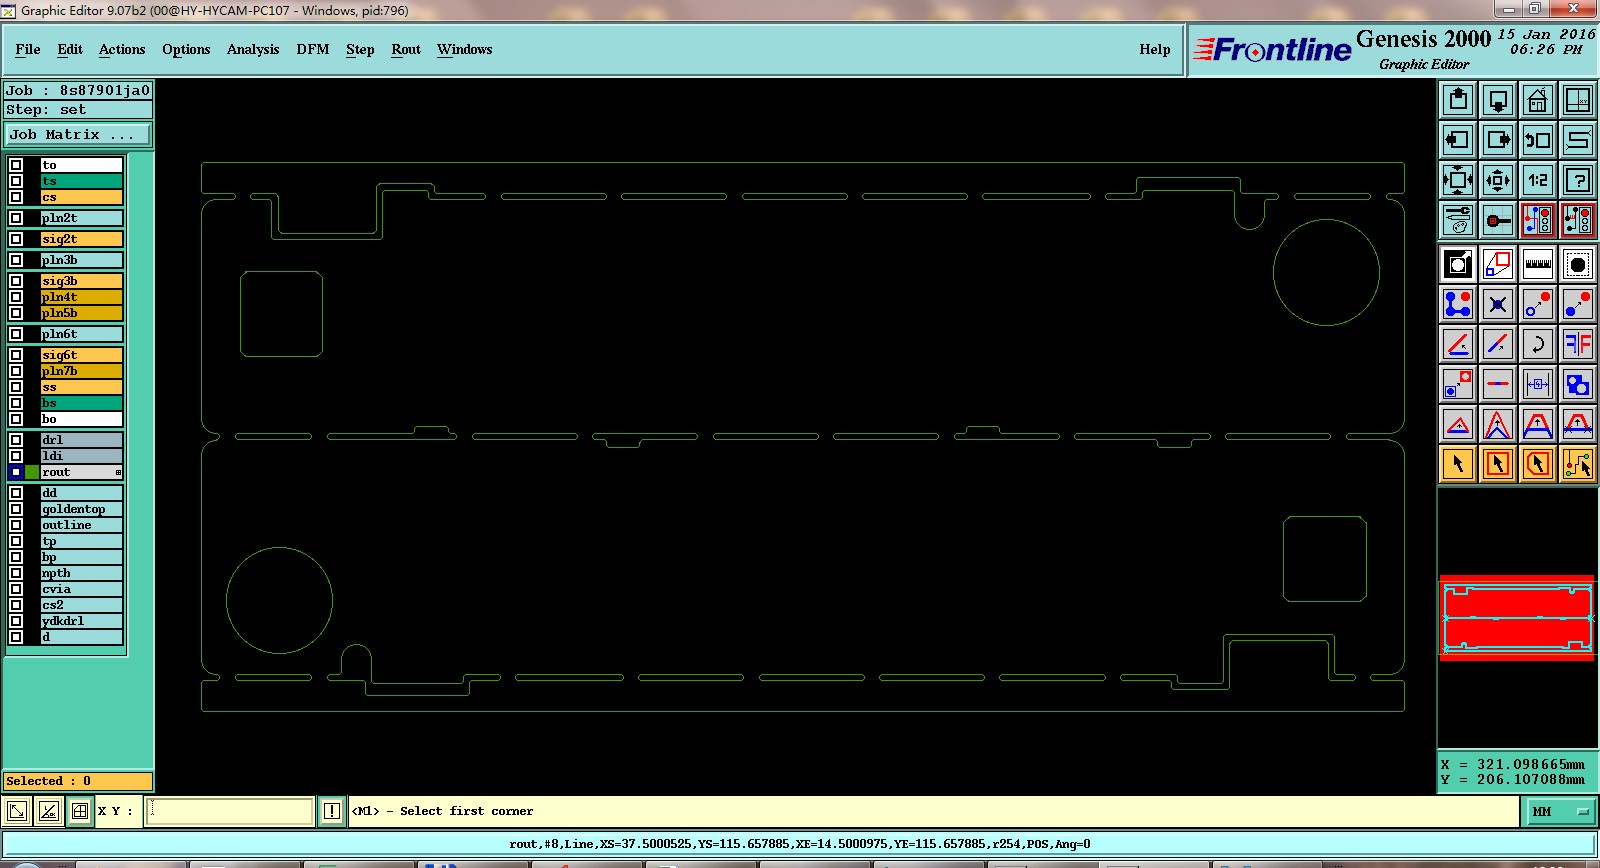Open the Actions menu
The width and height of the screenshot is (1600, 868).
click(122, 49)
